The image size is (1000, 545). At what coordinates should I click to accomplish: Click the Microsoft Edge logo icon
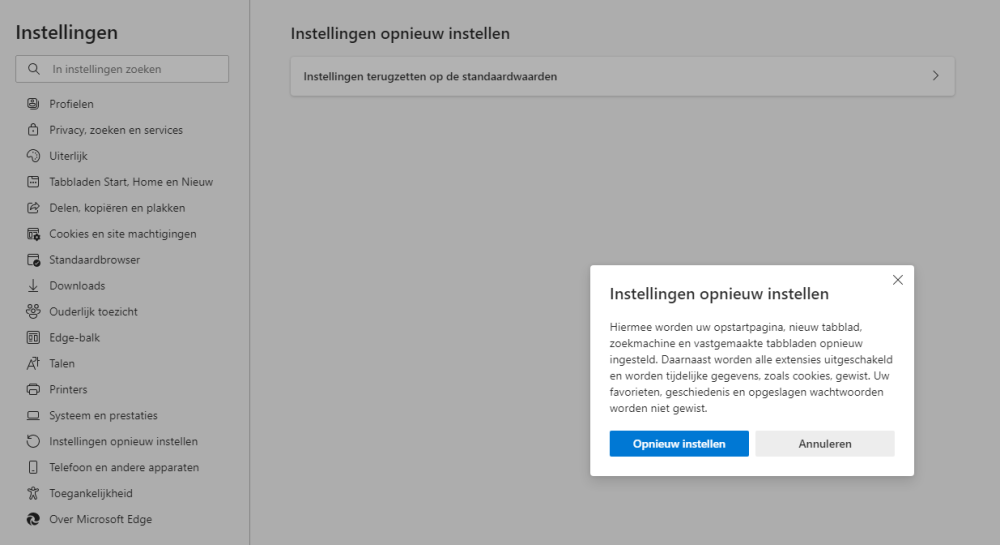(x=33, y=520)
